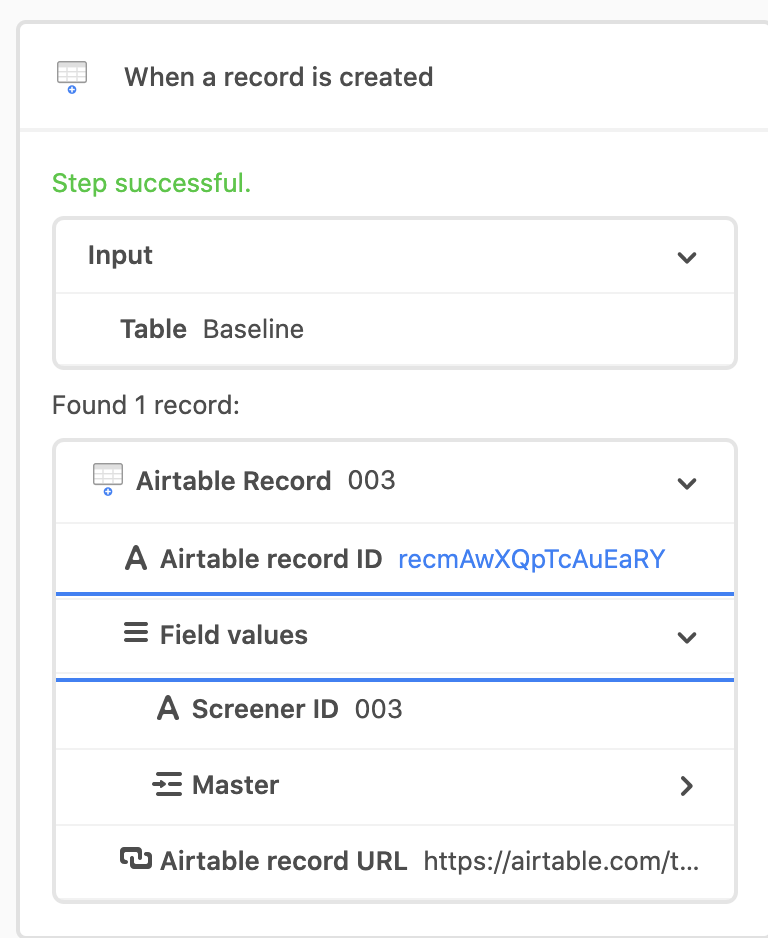
Task: Click the text icon beside Screener ID
Action: pos(168,708)
